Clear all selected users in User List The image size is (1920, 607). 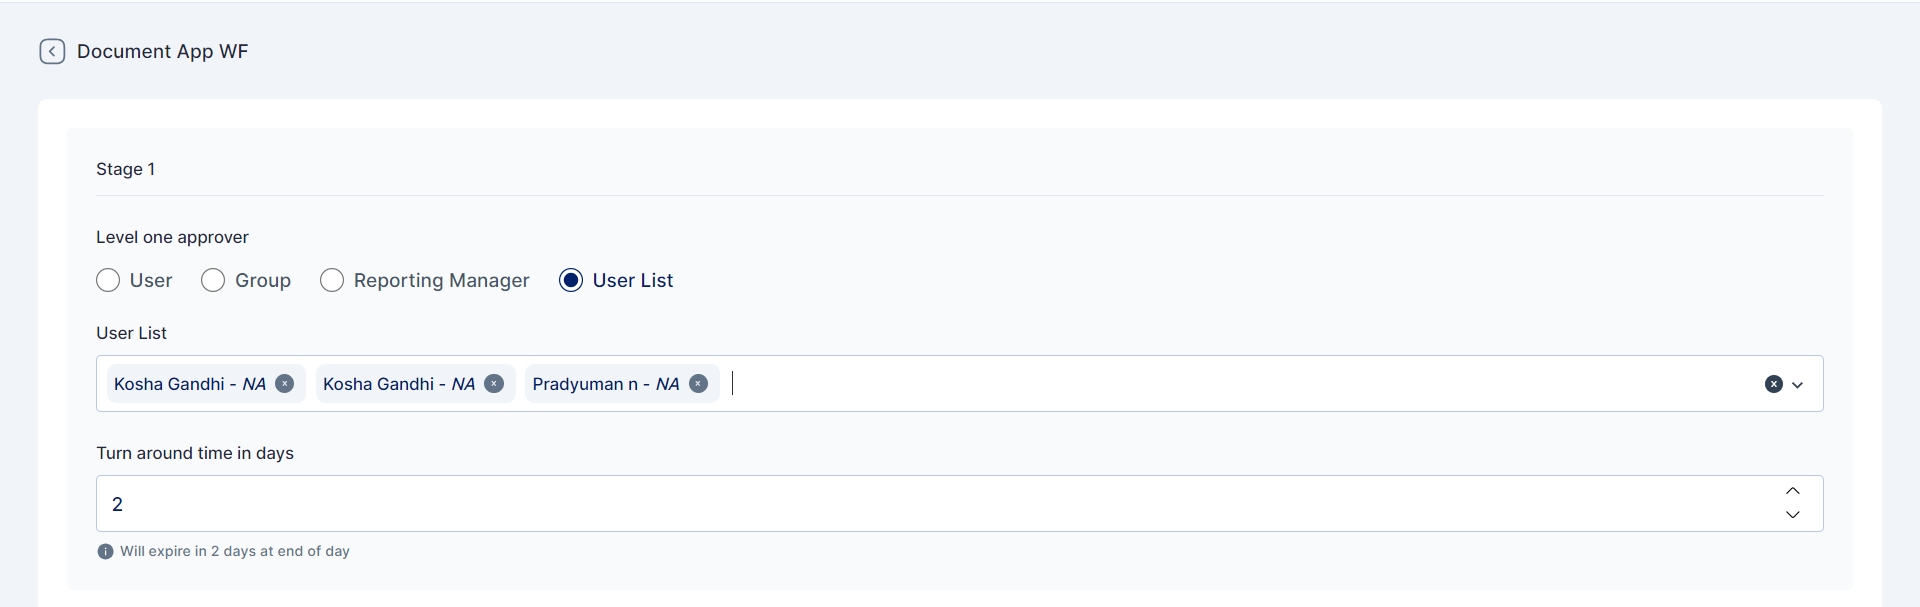(x=1773, y=384)
